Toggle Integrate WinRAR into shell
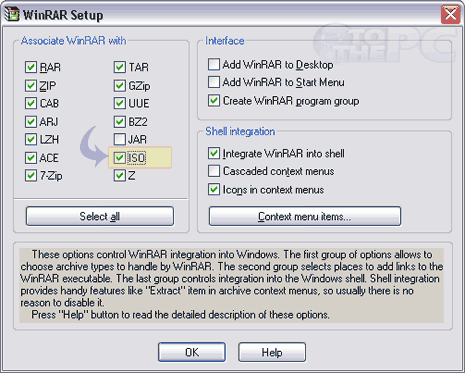 [214, 153]
